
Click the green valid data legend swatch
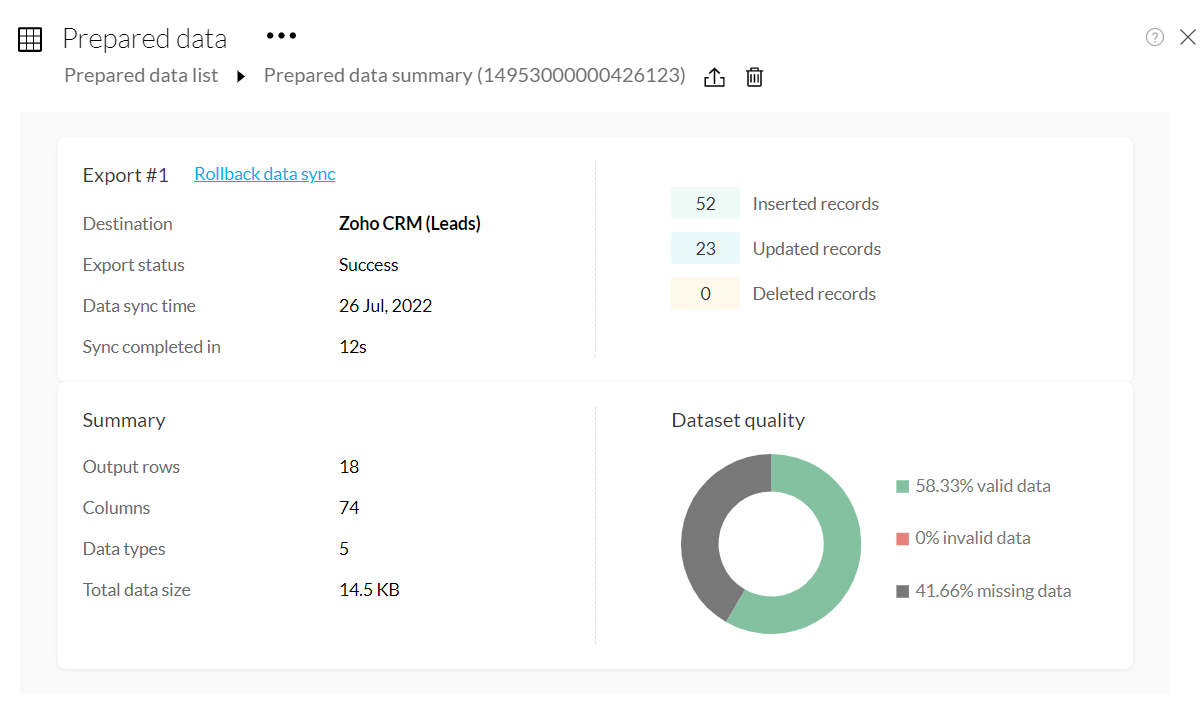tap(903, 487)
